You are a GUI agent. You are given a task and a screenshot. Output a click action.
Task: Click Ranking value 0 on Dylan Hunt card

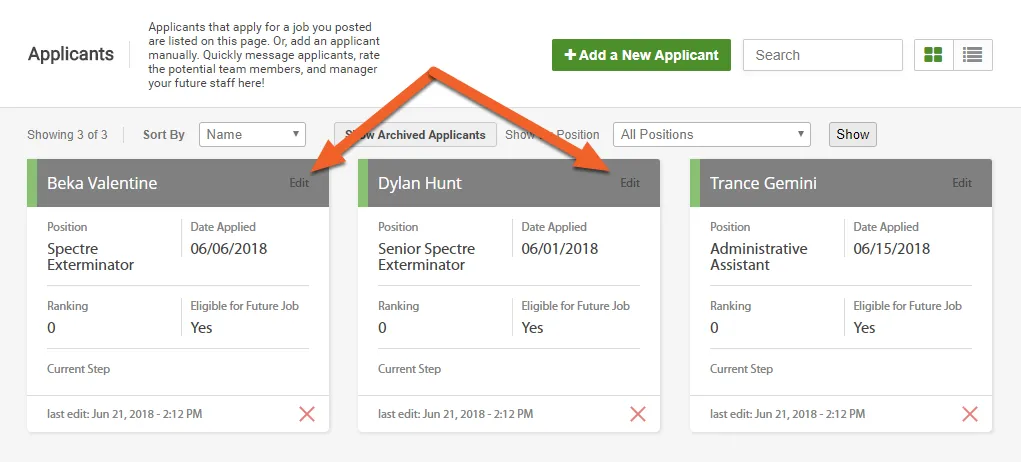coord(382,327)
